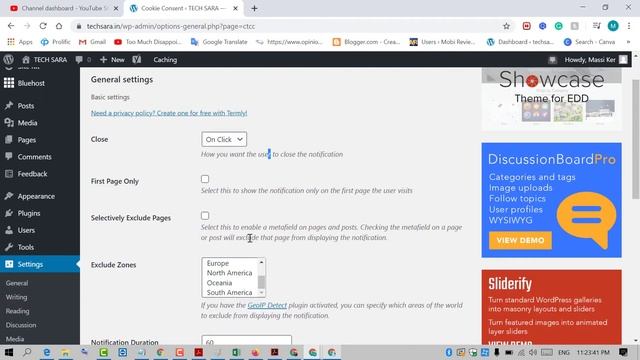Open the Writing settings submenu

16,297
